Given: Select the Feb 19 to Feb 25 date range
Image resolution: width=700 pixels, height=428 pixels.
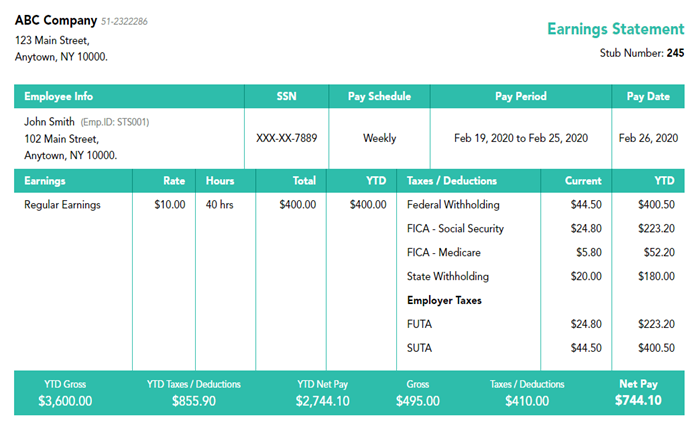Looking at the screenshot, I should (521, 138).
